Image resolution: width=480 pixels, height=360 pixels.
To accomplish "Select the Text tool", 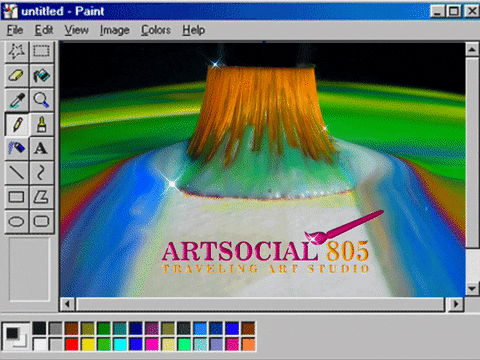I will point(41,148).
